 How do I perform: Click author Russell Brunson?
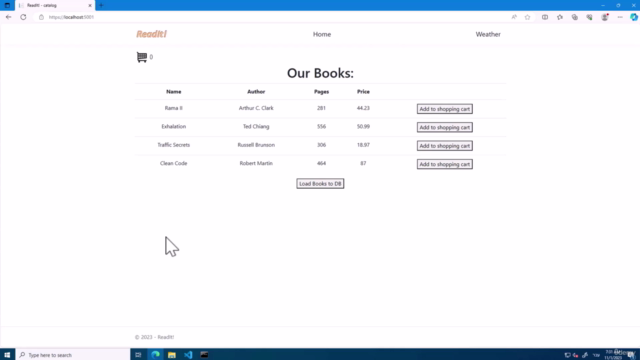[x=256, y=145]
